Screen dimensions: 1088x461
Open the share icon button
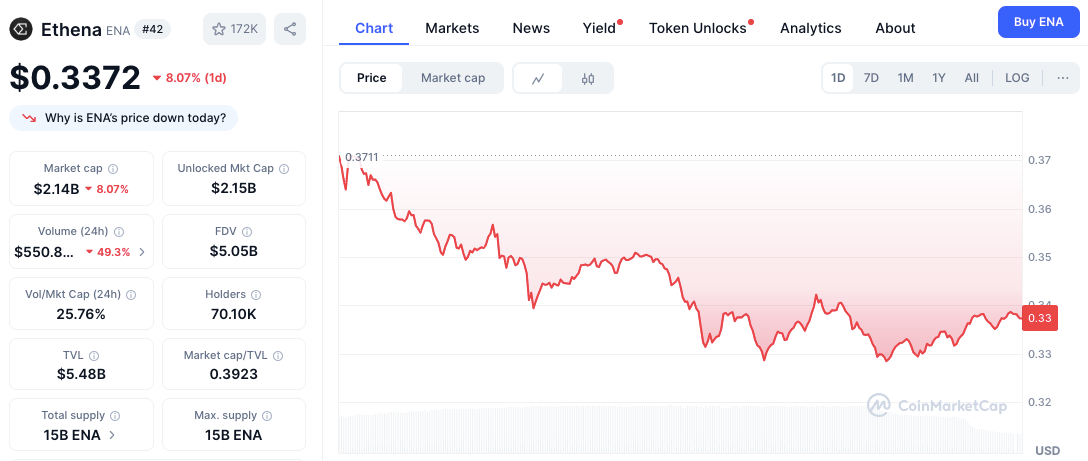pos(290,29)
